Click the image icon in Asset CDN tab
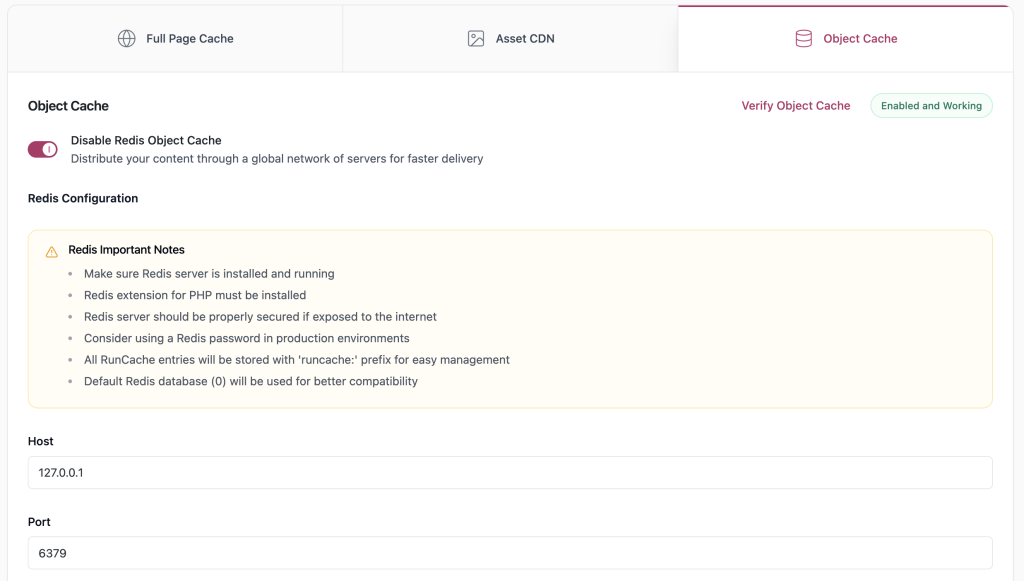The width and height of the screenshot is (1024, 581). pos(476,39)
